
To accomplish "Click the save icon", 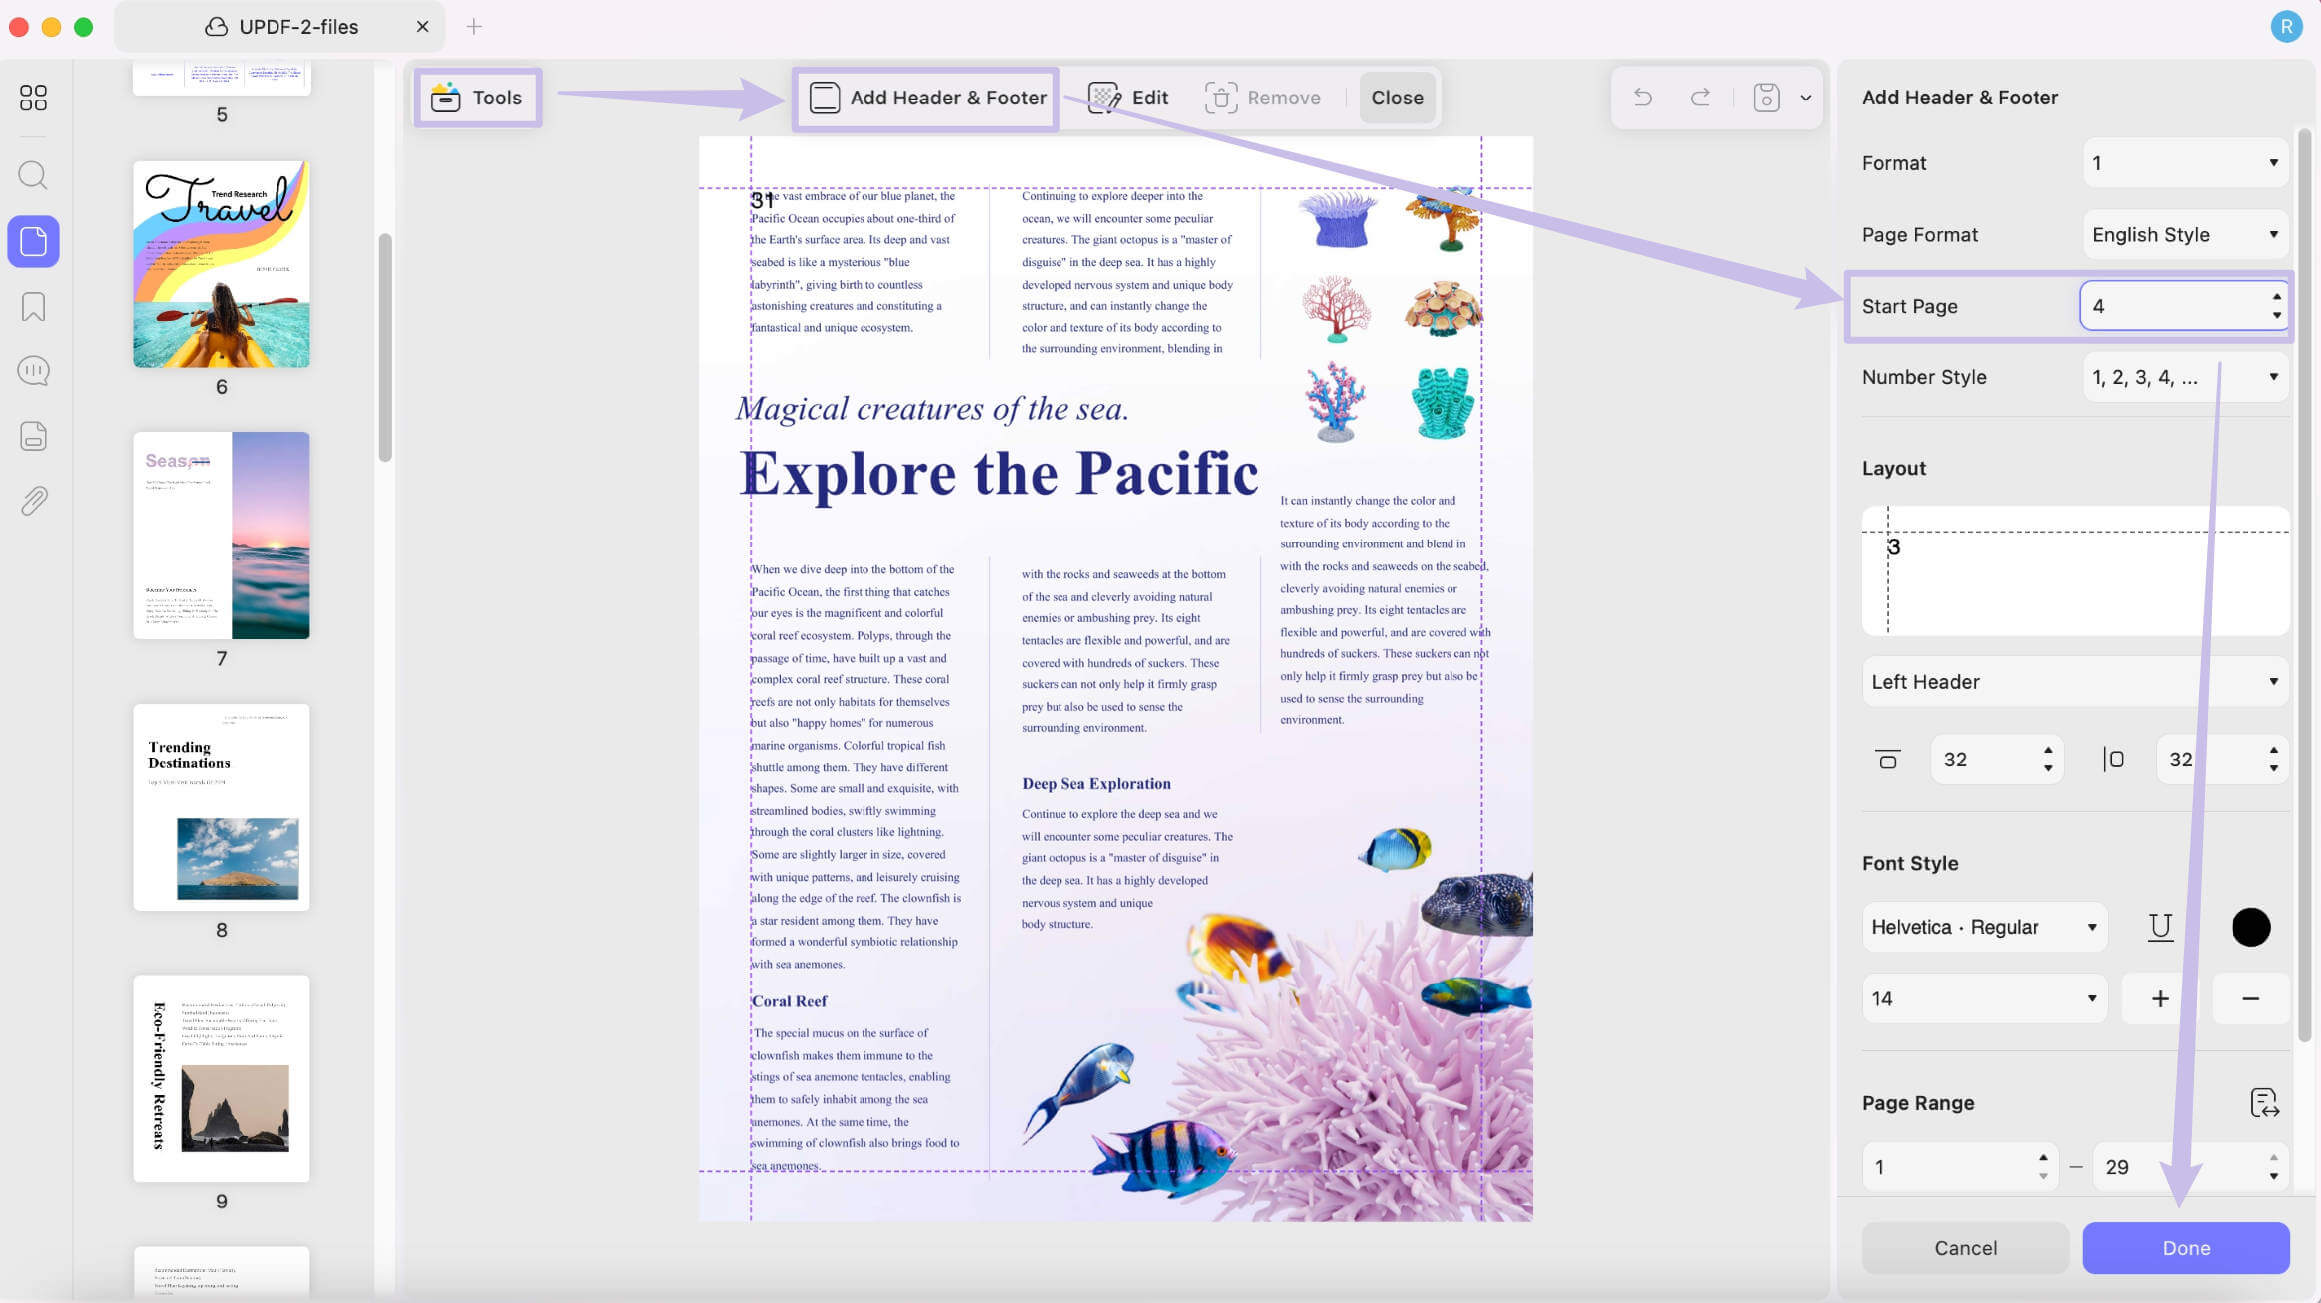I will tap(1766, 97).
